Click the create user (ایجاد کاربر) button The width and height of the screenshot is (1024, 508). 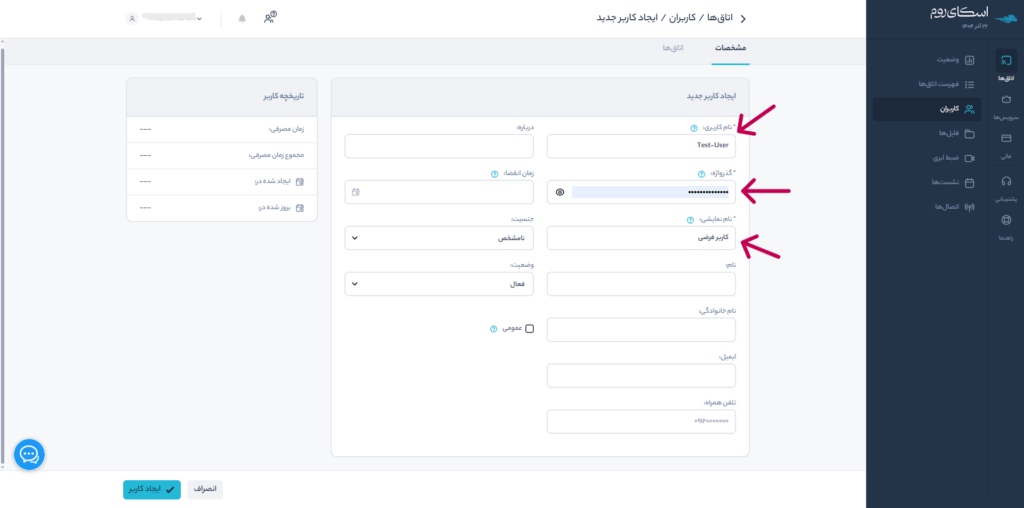point(152,489)
